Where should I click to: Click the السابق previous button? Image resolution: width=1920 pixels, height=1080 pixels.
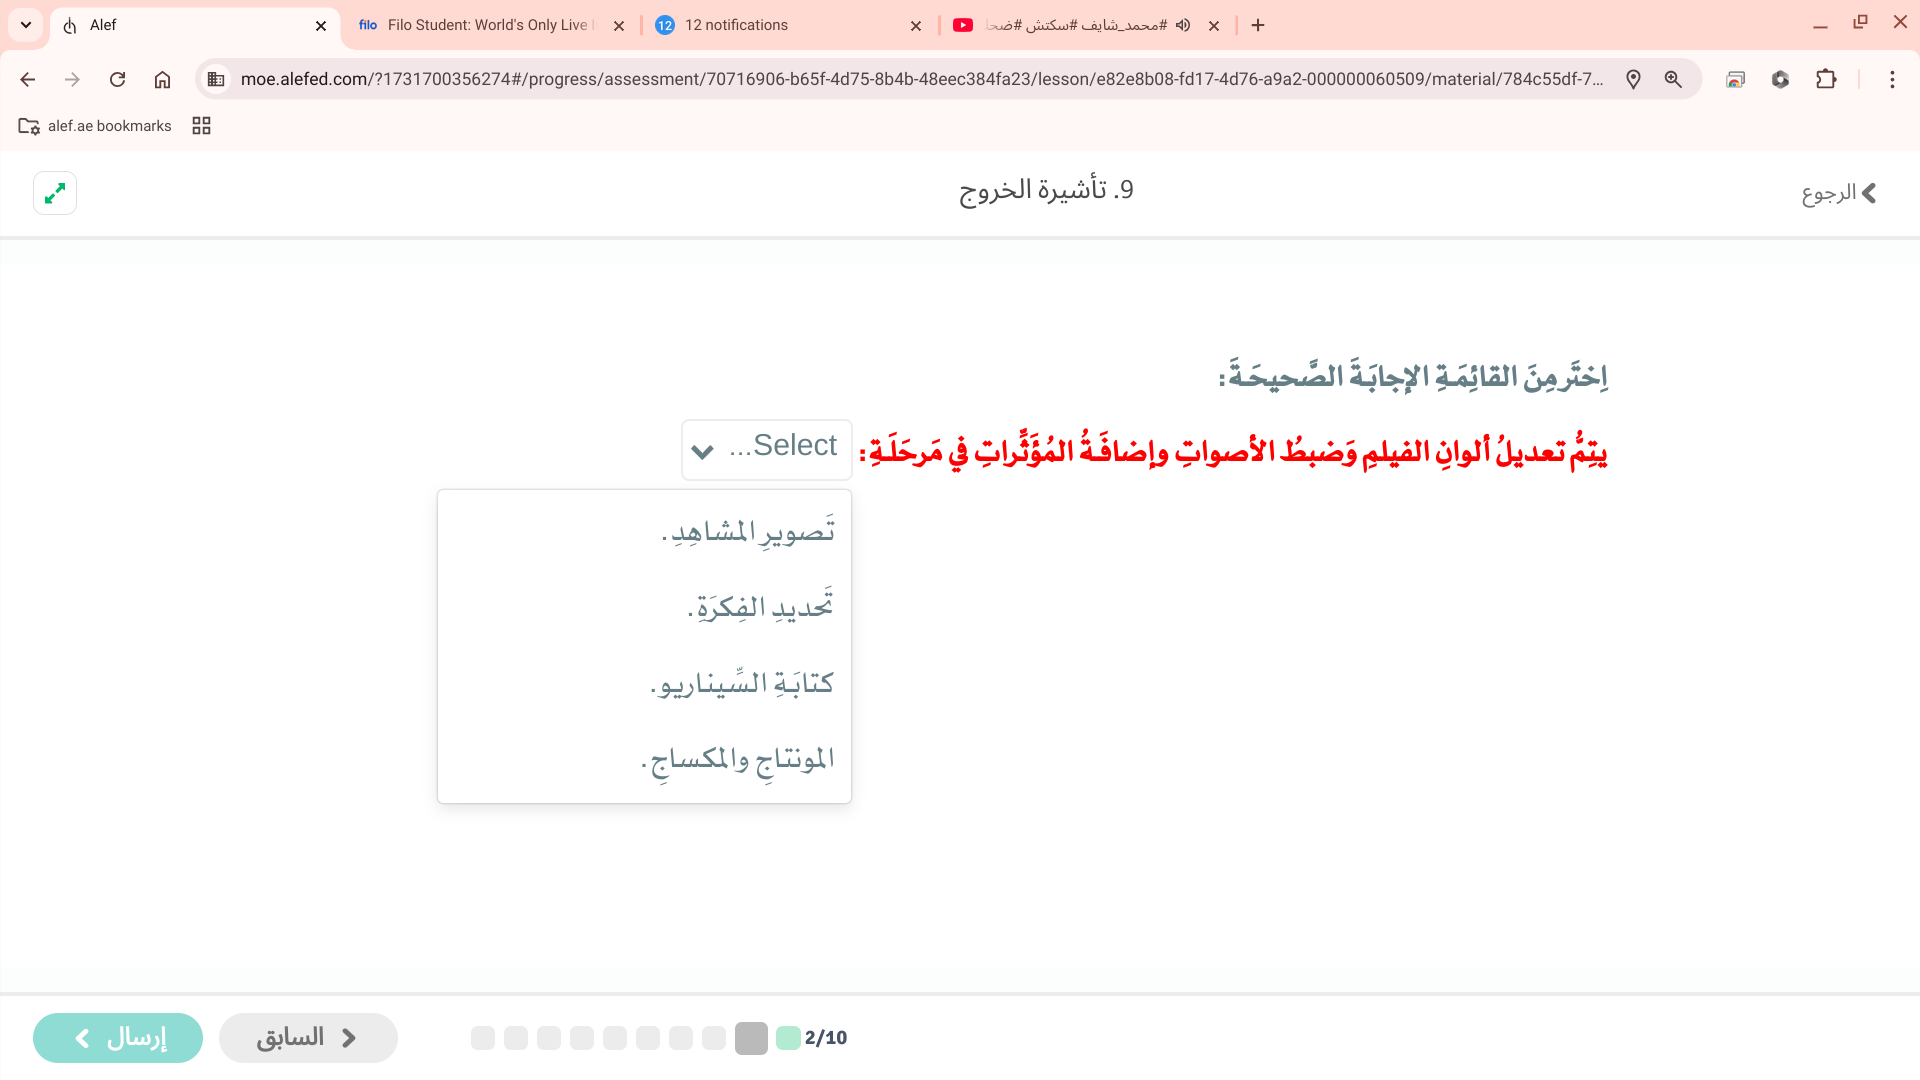click(x=308, y=1038)
